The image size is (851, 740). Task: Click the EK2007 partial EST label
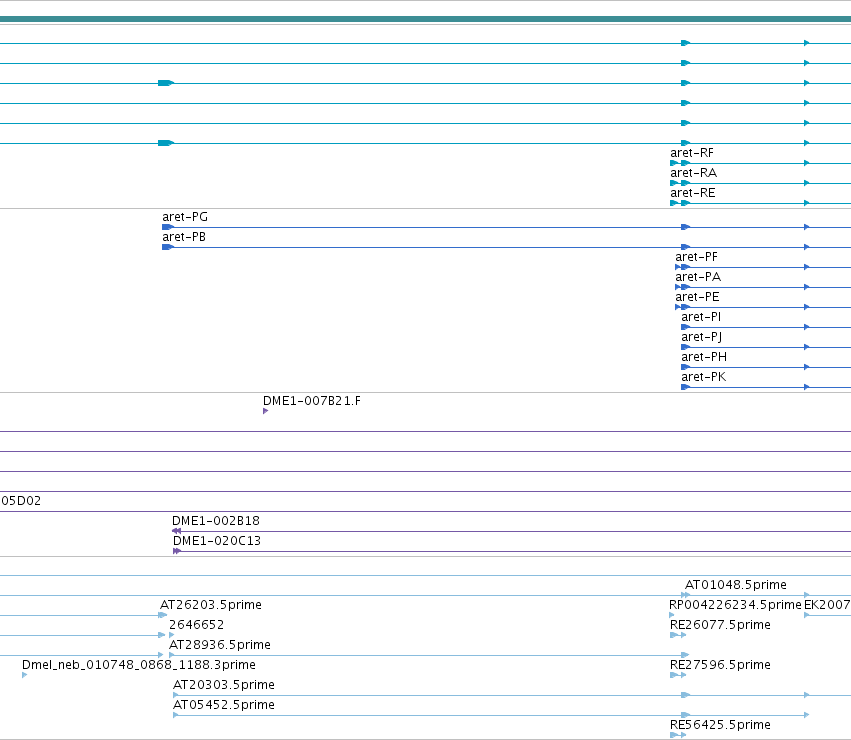click(827, 605)
